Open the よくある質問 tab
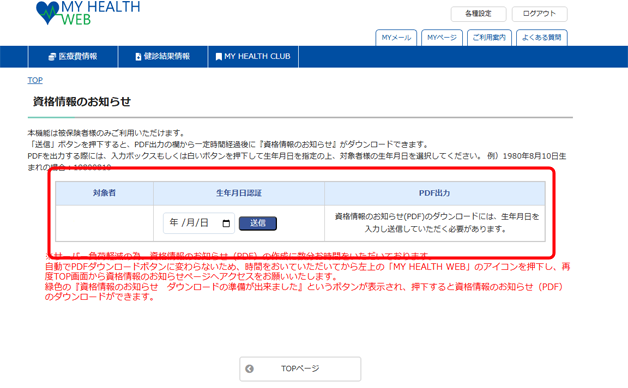628x388 pixels. pos(541,38)
